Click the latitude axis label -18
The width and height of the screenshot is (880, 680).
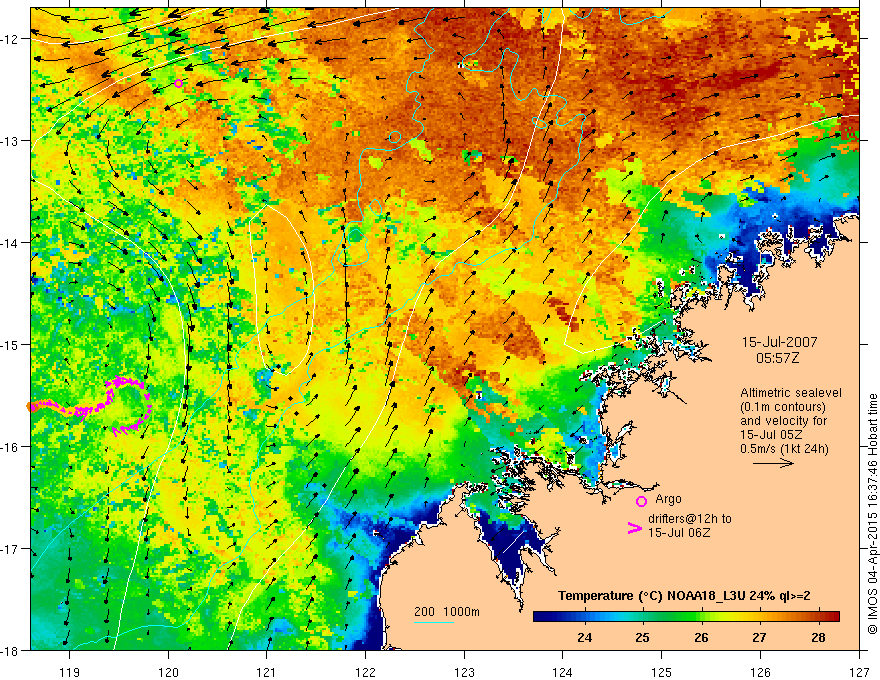(11, 650)
